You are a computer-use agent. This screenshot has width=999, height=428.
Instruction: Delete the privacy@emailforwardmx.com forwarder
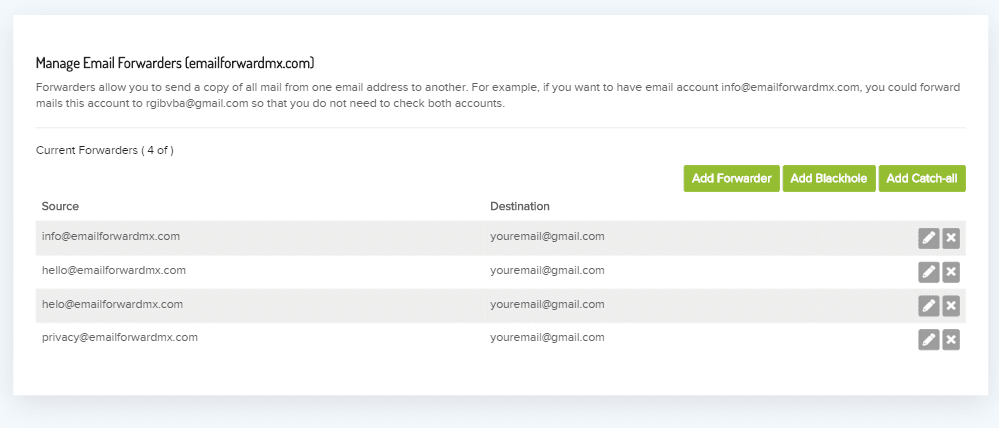[951, 340]
